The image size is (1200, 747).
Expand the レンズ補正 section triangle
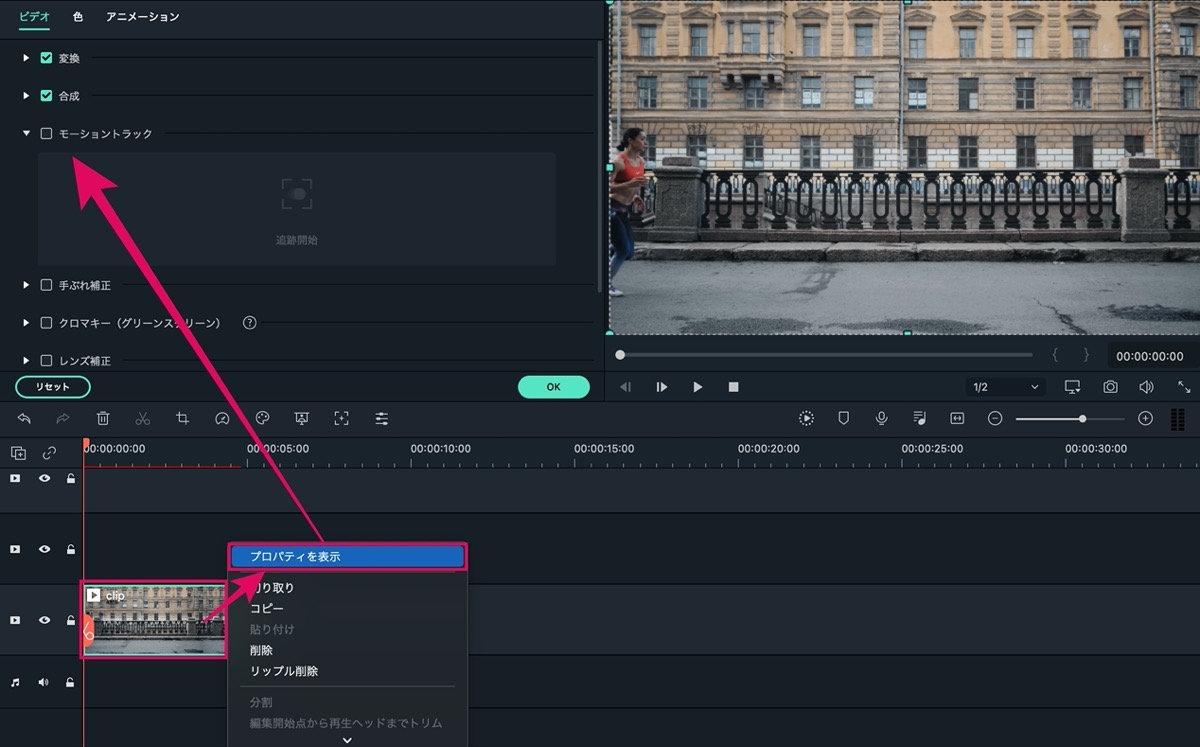click(x=26, y=360)
